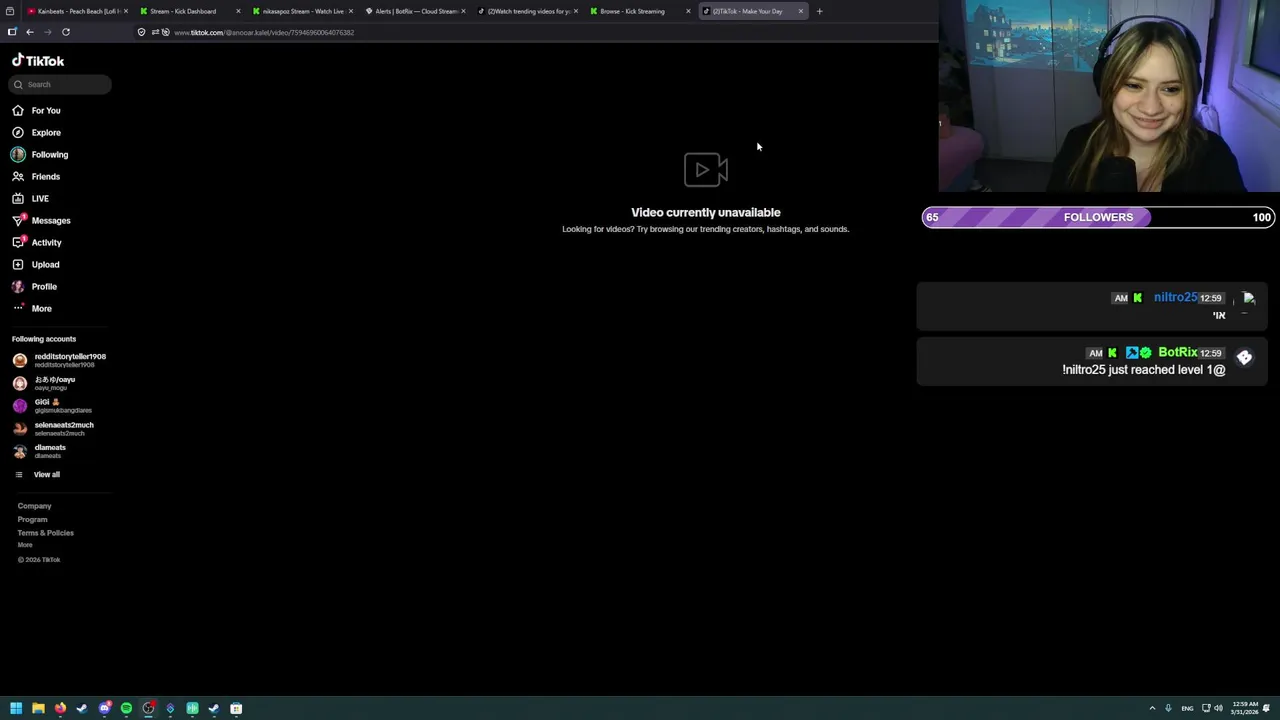Open Discord from the taskbar

click(x=104, y=708)
